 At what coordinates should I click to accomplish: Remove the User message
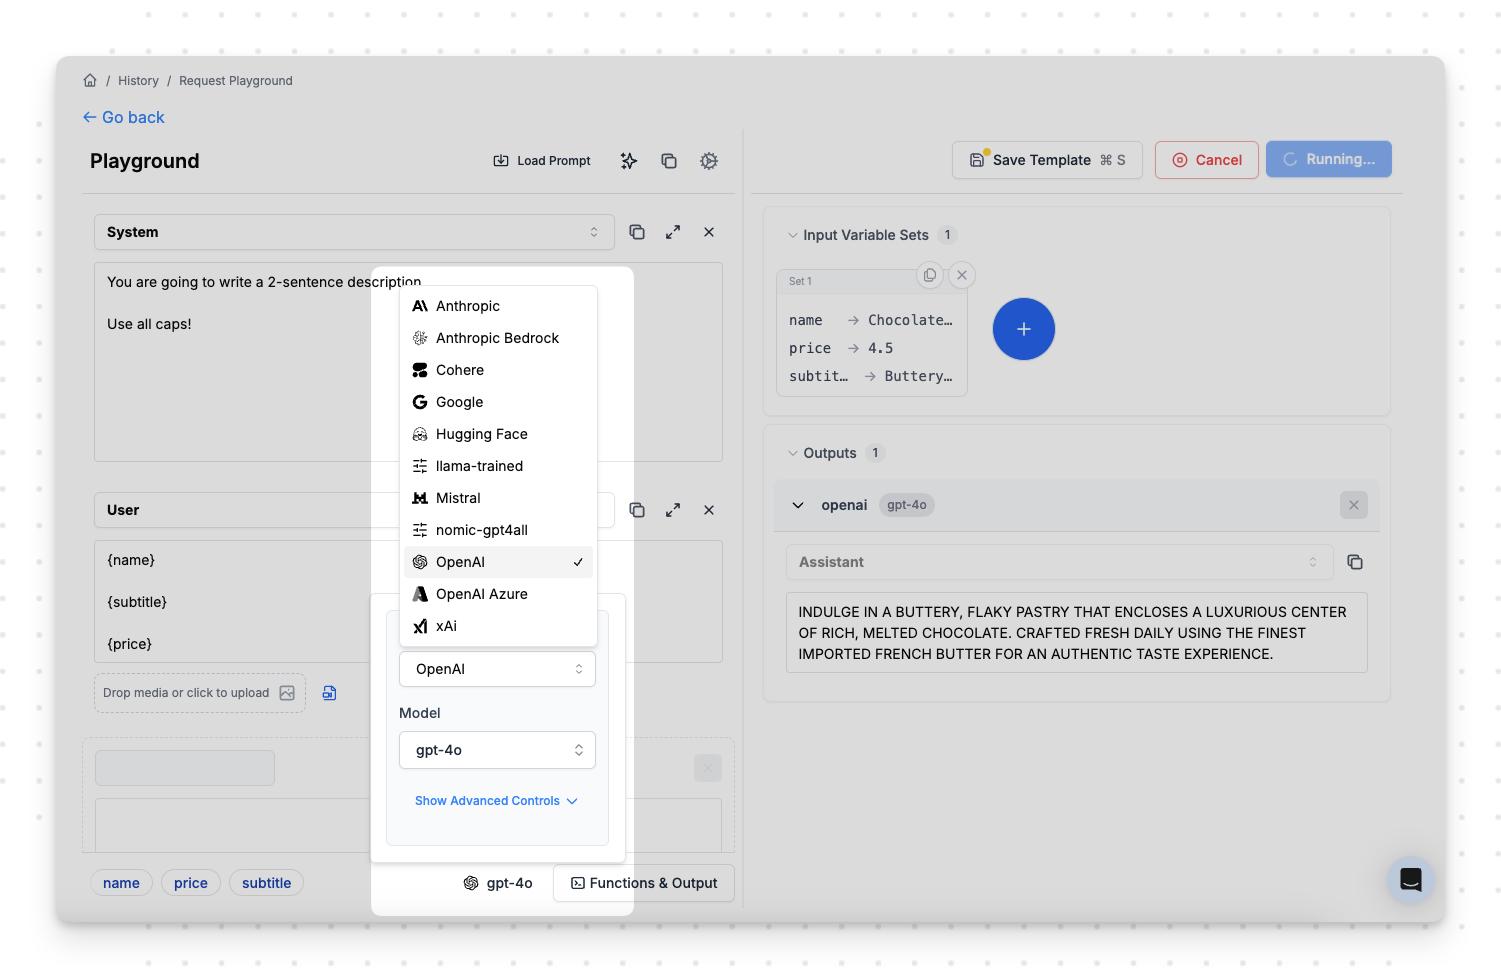tap(709, 510)
